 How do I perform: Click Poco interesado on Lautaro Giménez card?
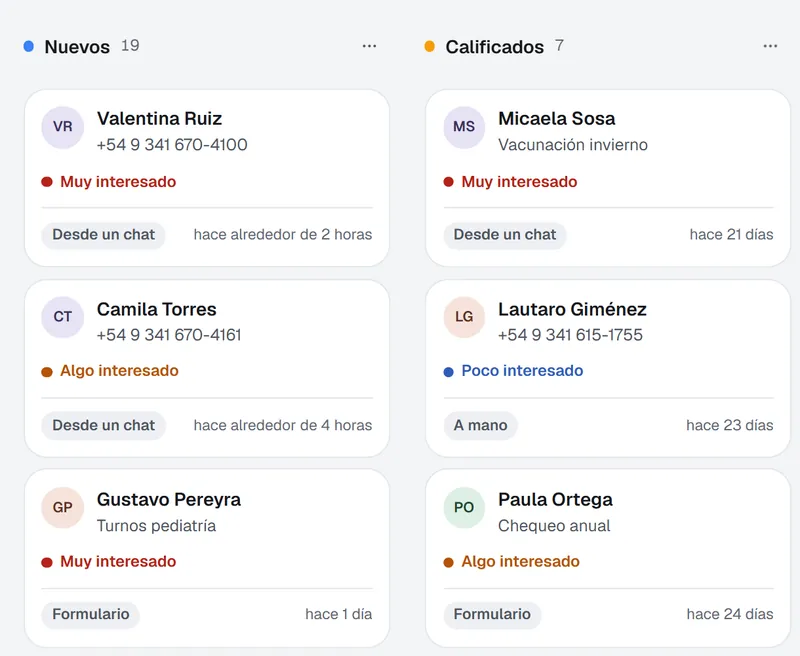coord(522,371)
